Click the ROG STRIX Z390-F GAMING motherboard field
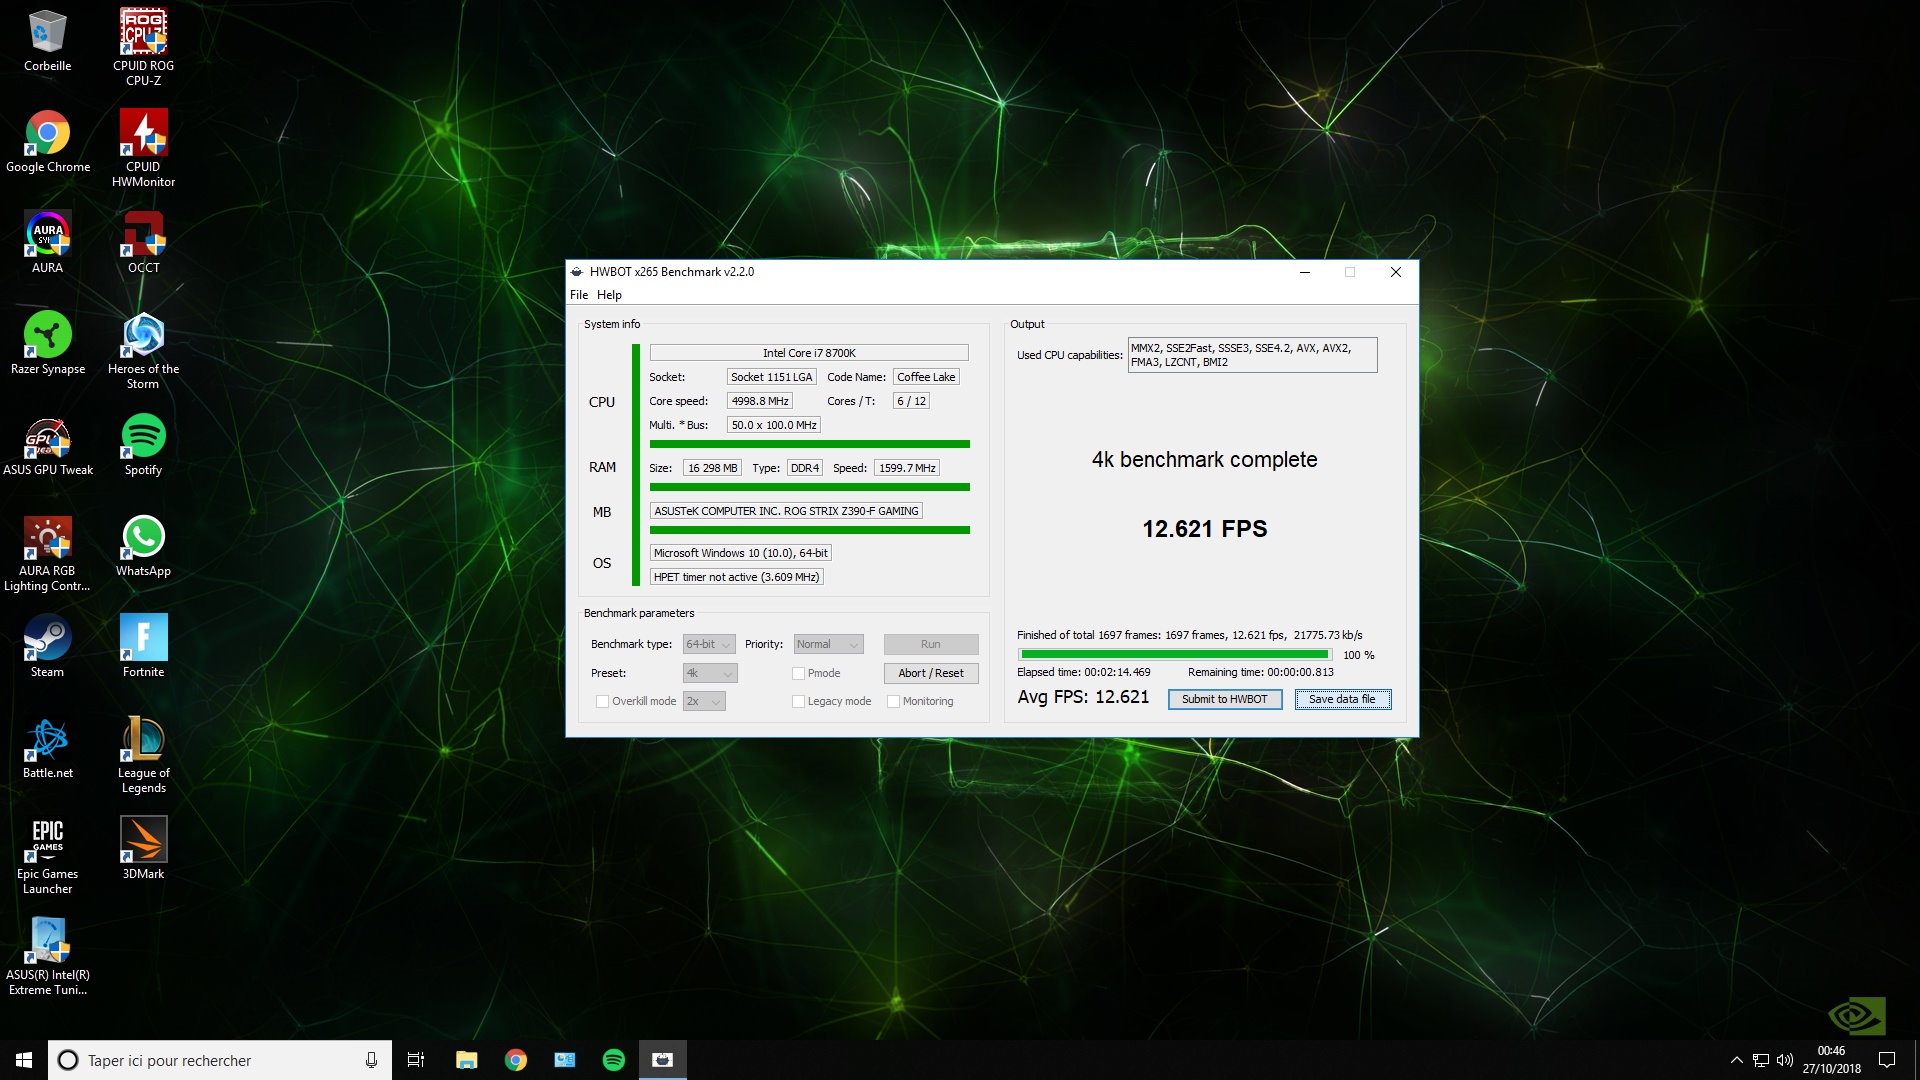 tap(786, 511)
